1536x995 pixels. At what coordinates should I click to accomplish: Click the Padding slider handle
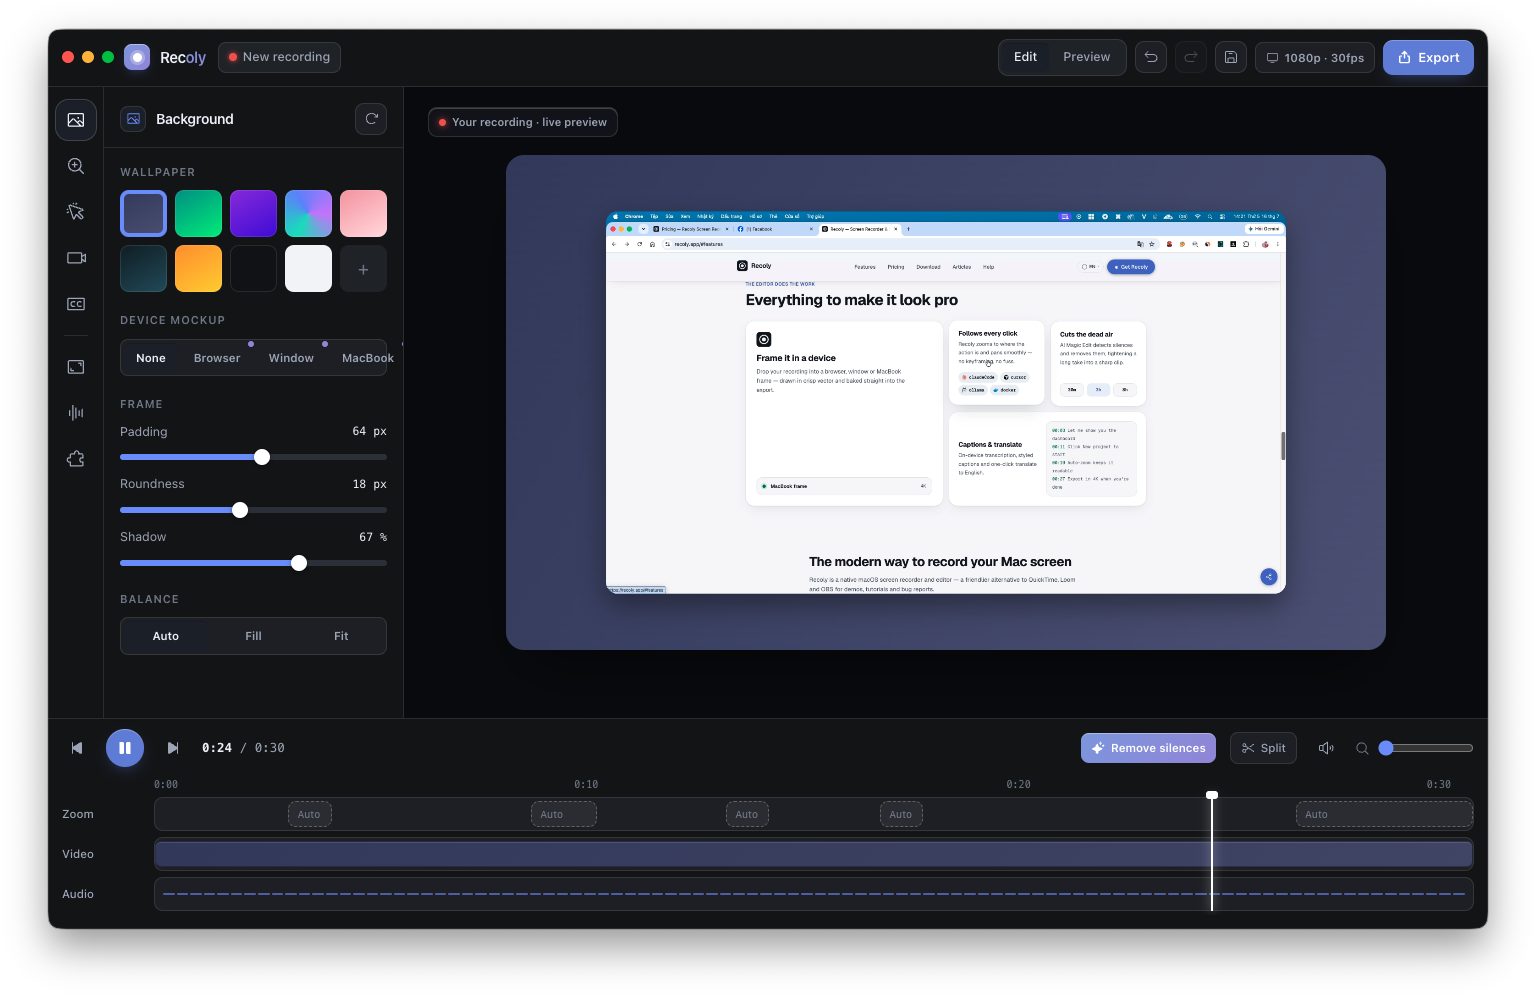point(262,457)
